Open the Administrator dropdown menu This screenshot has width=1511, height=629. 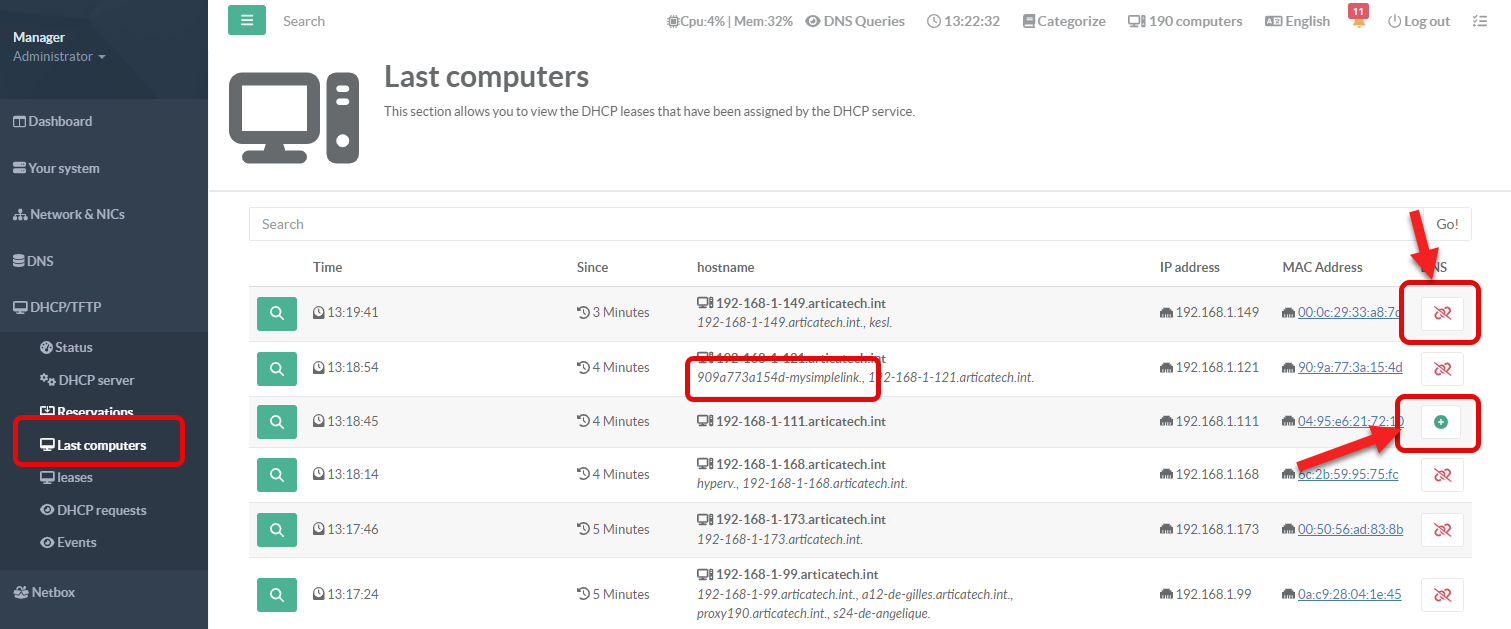click(59, 57)
